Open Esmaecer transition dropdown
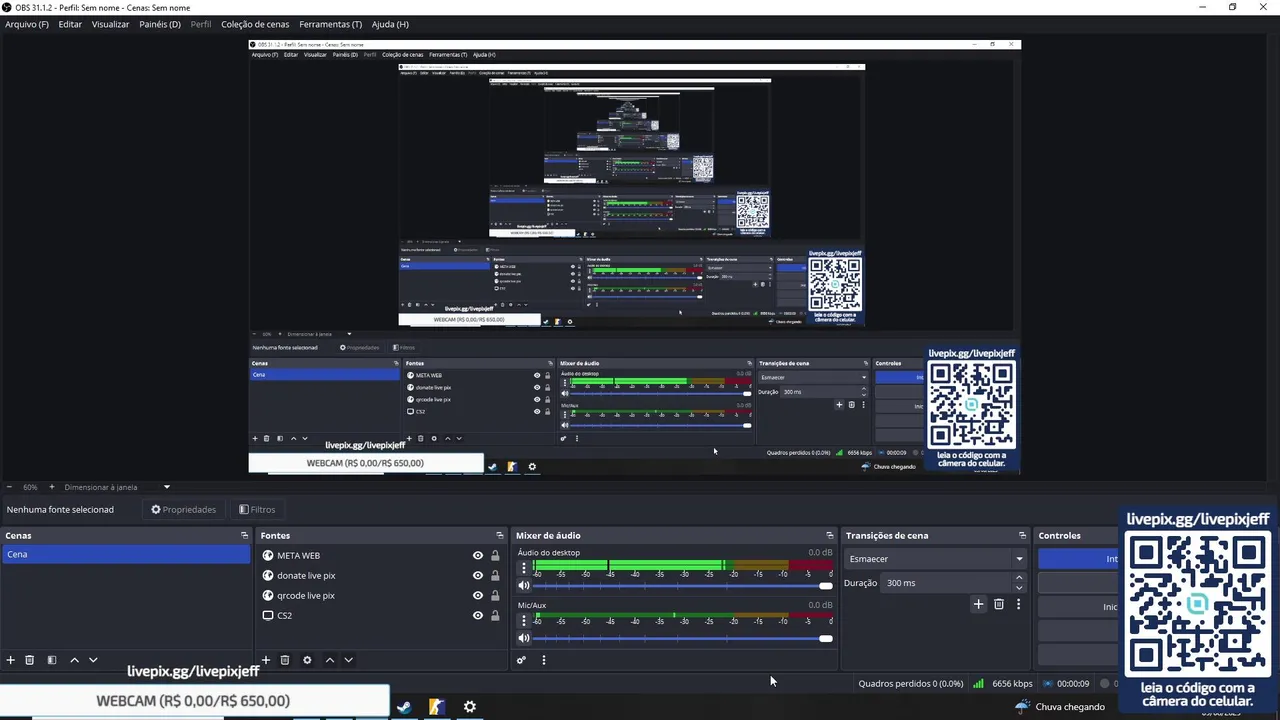 point(936,559)
